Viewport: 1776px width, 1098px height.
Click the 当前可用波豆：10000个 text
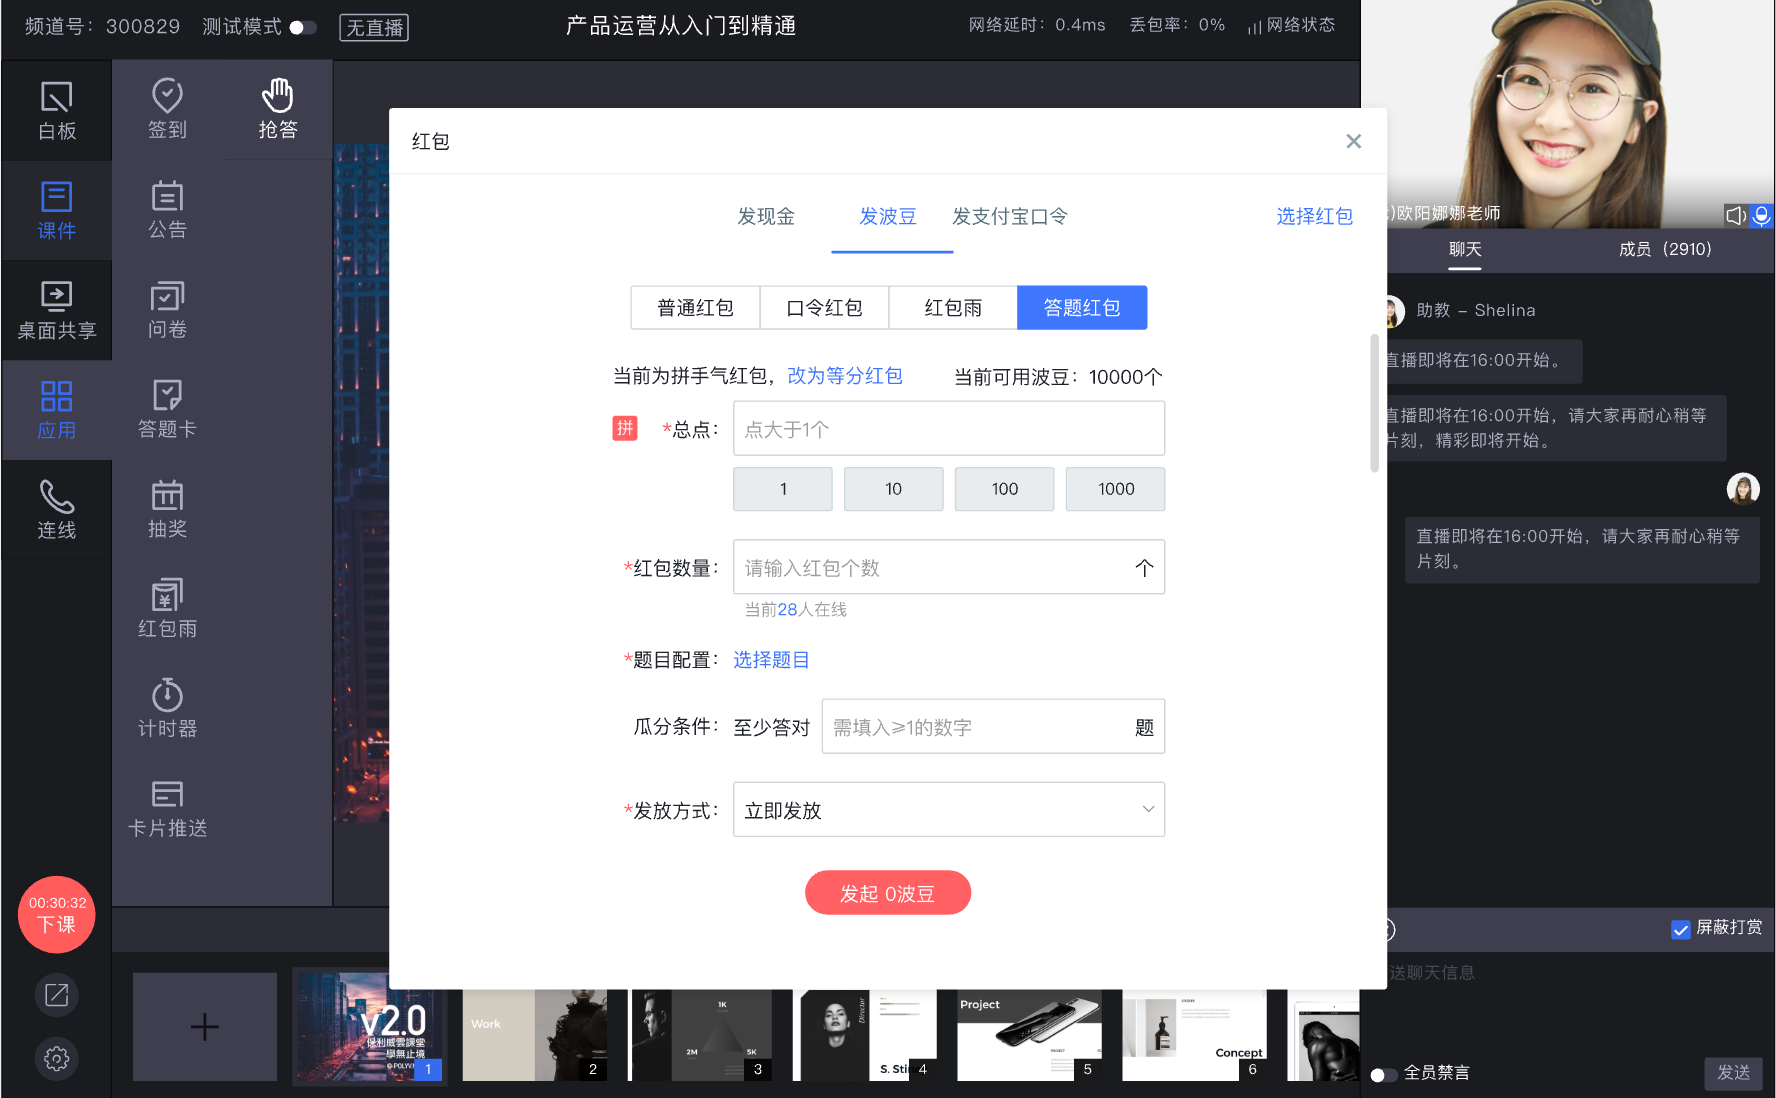[1058, 377]
